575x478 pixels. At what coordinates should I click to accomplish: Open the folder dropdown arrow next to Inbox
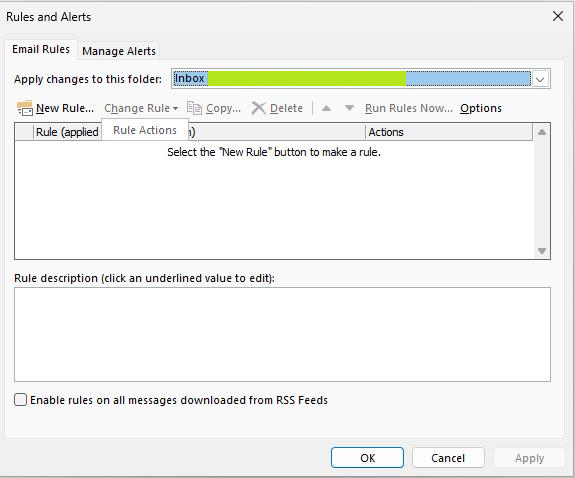pyautogui.click(x=540, y=79)
